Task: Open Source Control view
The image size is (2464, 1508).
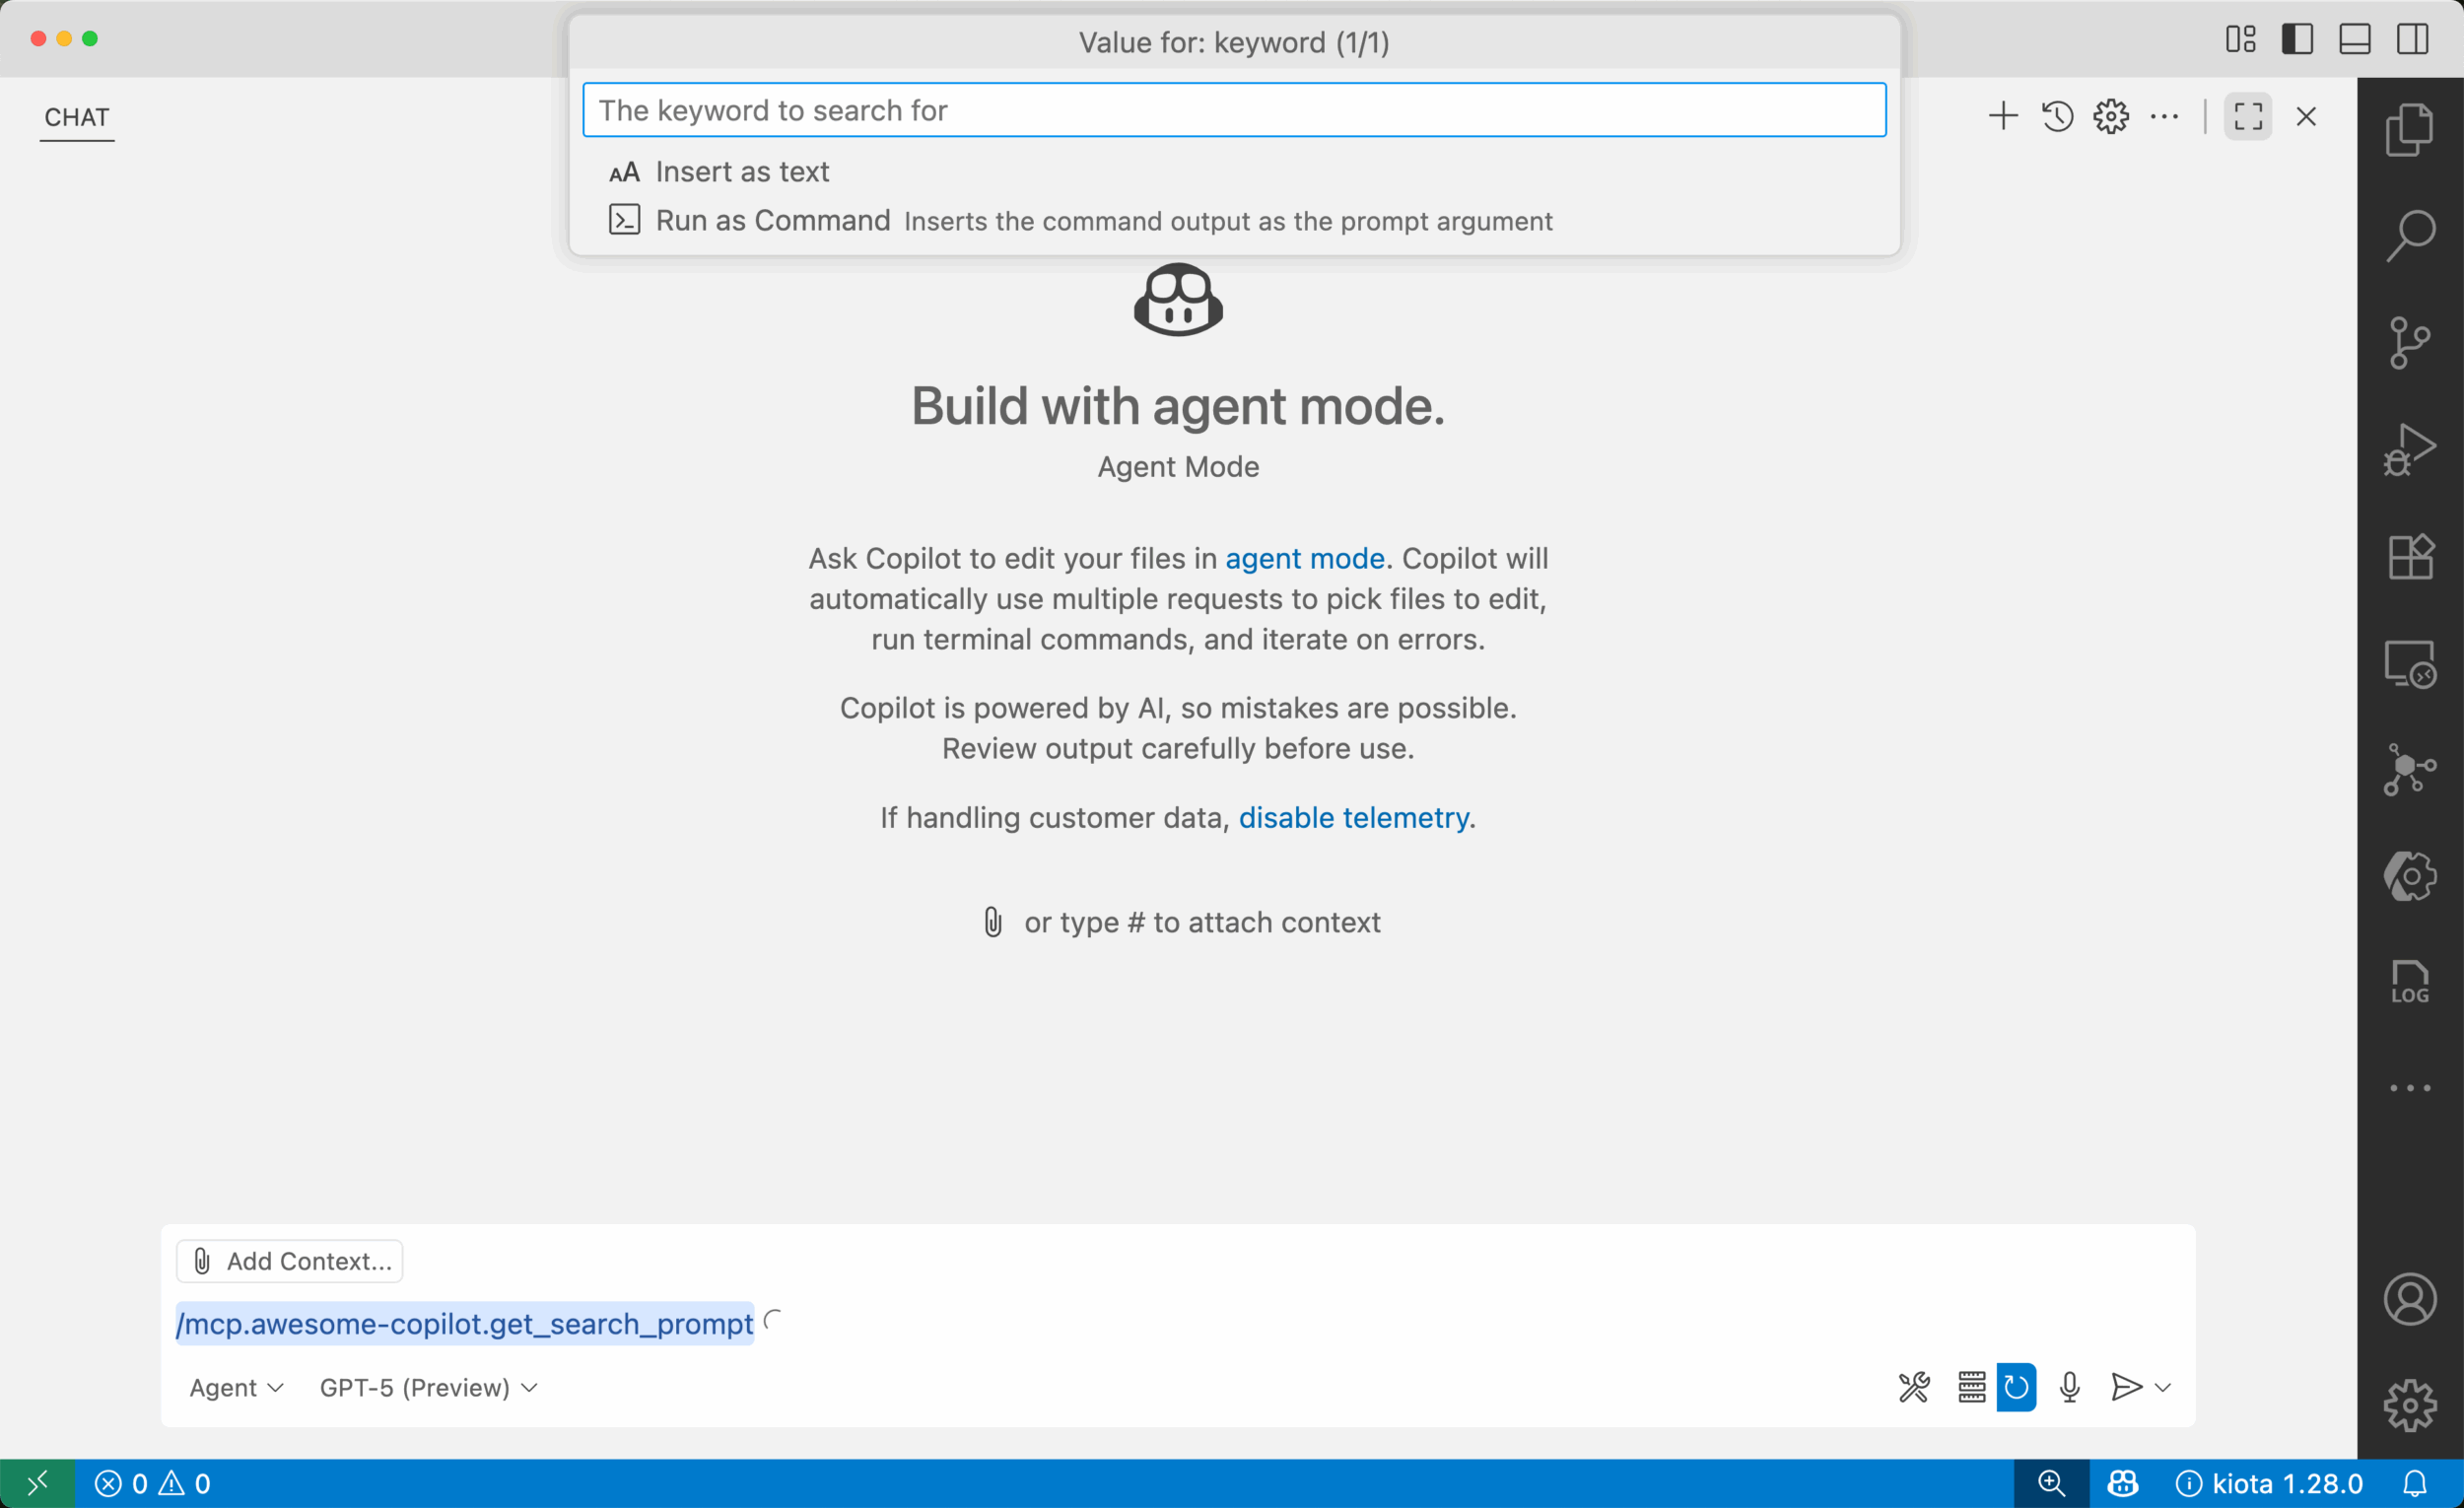Action: [2409, 343]
